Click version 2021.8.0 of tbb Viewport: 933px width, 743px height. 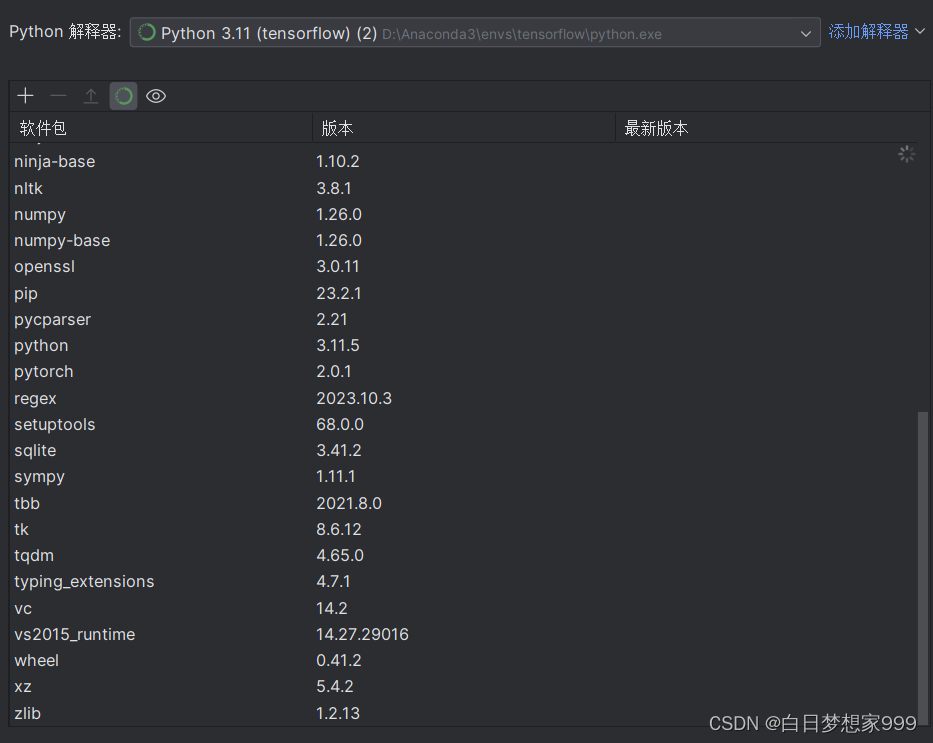[x=349, y=503]
